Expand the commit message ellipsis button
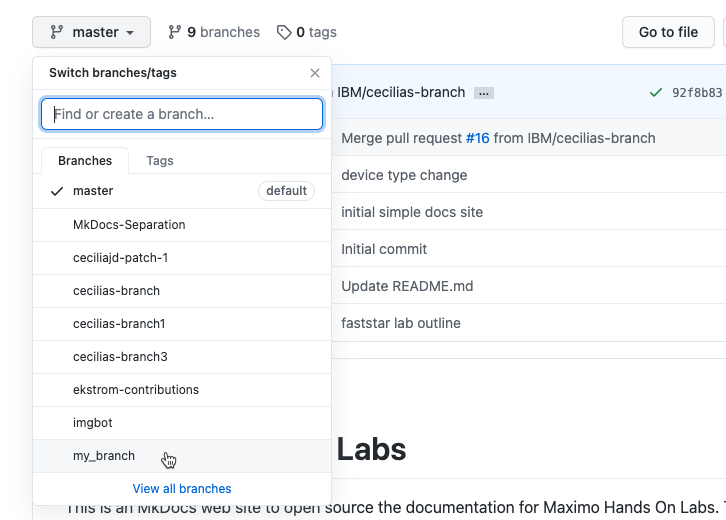Screen dimensions: 726x520 (484, 93)
